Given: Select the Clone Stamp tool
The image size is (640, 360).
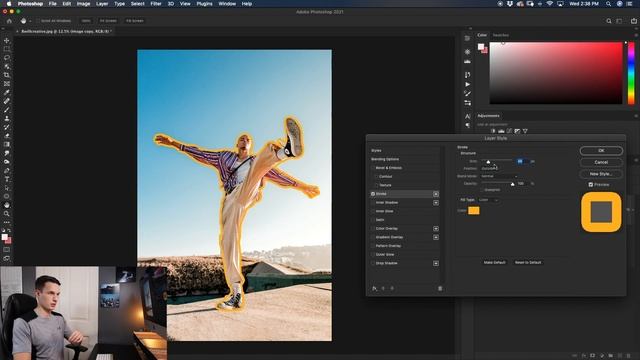Looking at the screenshot, I should (x=7, y=118).
